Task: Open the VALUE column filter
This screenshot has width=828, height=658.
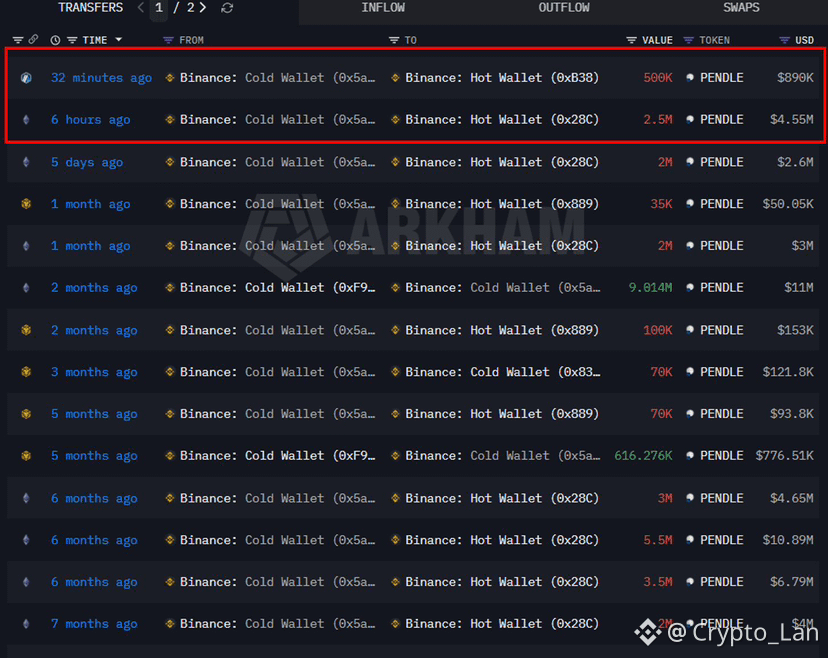Action: click(x=631, y=40)
